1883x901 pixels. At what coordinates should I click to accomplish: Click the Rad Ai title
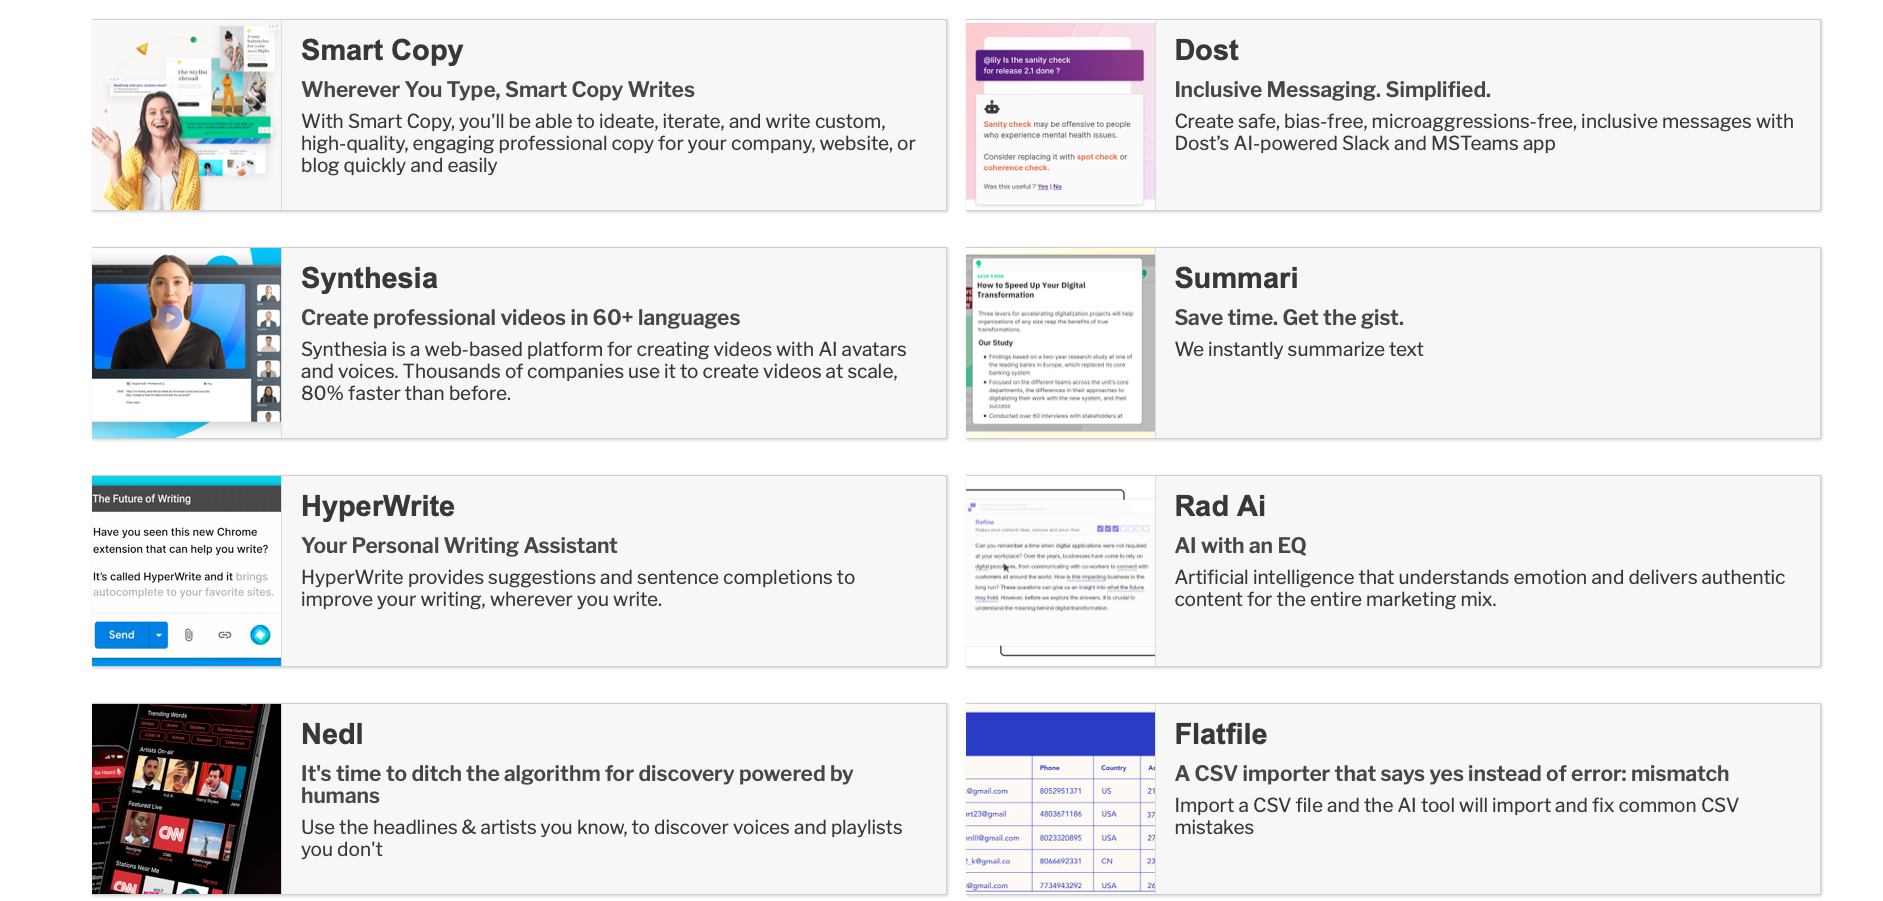pyautogui.click(x=1220, y=506)
